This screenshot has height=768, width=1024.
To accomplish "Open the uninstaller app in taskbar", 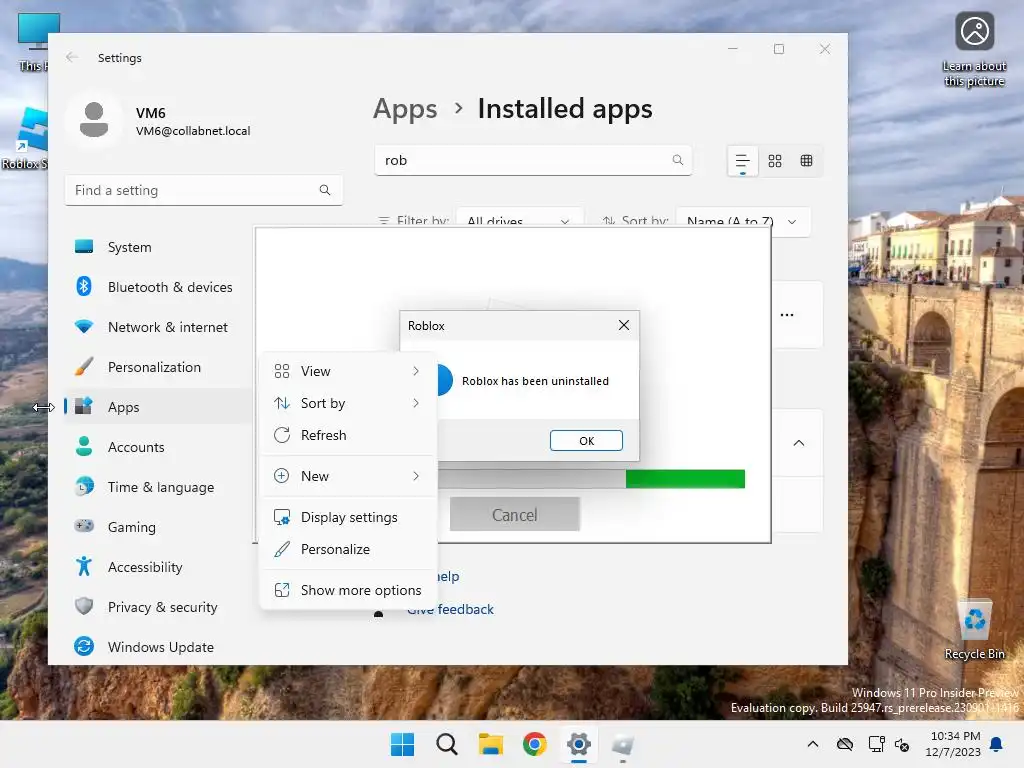I will pos(623,744).
